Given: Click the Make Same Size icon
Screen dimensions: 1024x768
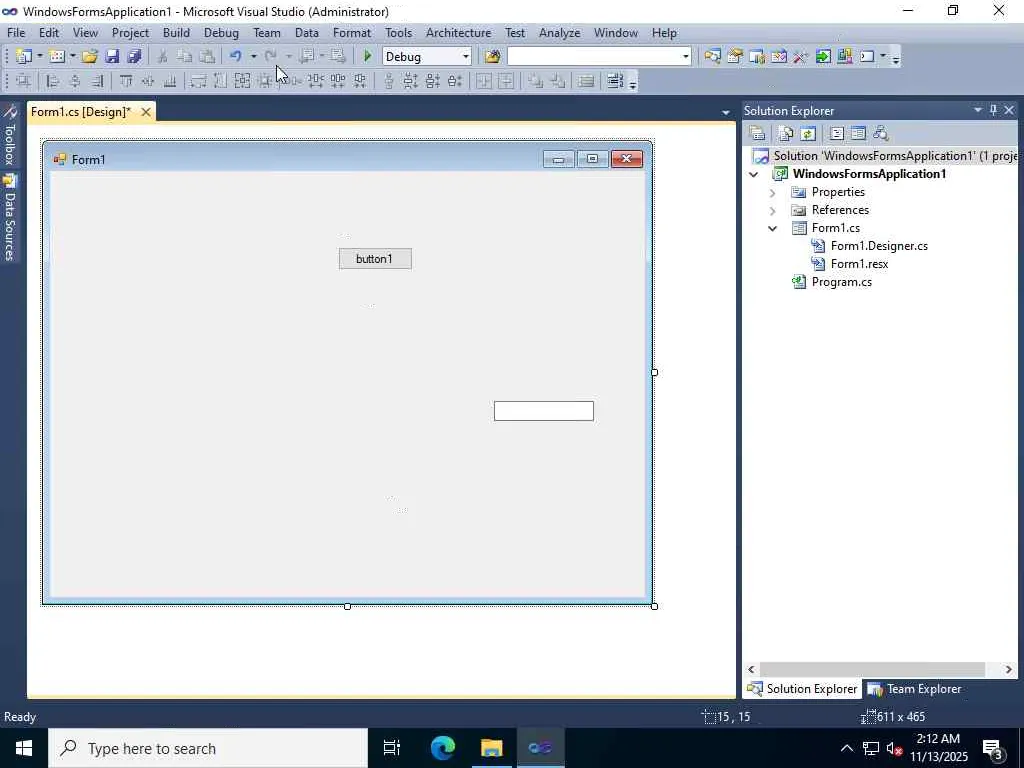Looking at the screenshot, I should tap(242, 81).
